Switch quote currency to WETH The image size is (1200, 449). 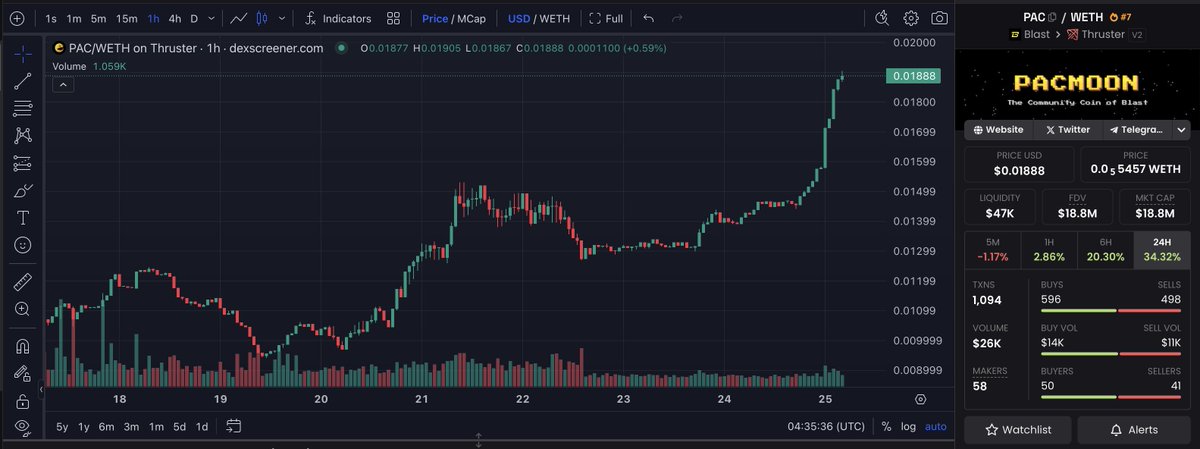556,18
